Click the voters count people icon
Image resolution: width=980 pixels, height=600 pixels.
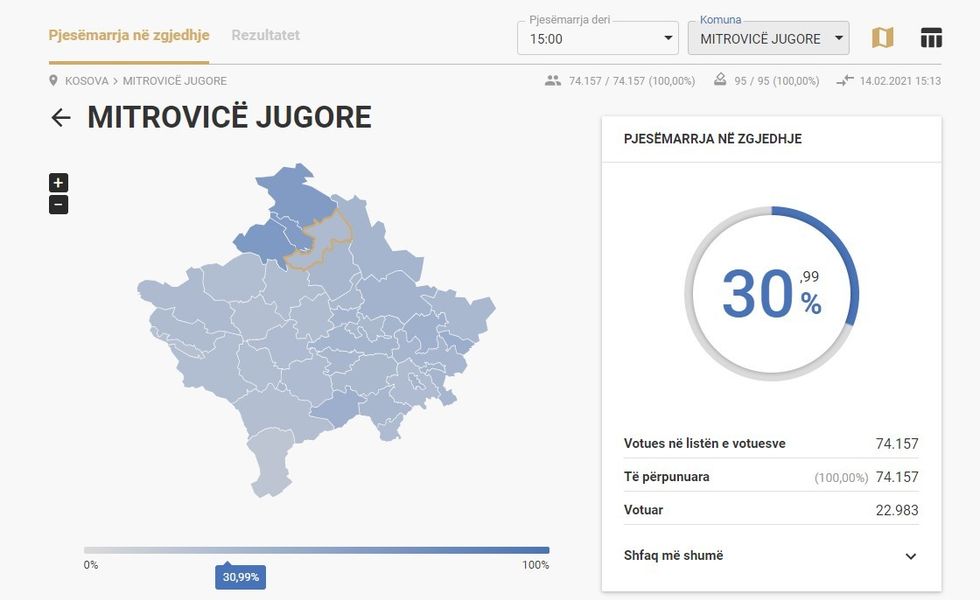[x=556, y=80]
